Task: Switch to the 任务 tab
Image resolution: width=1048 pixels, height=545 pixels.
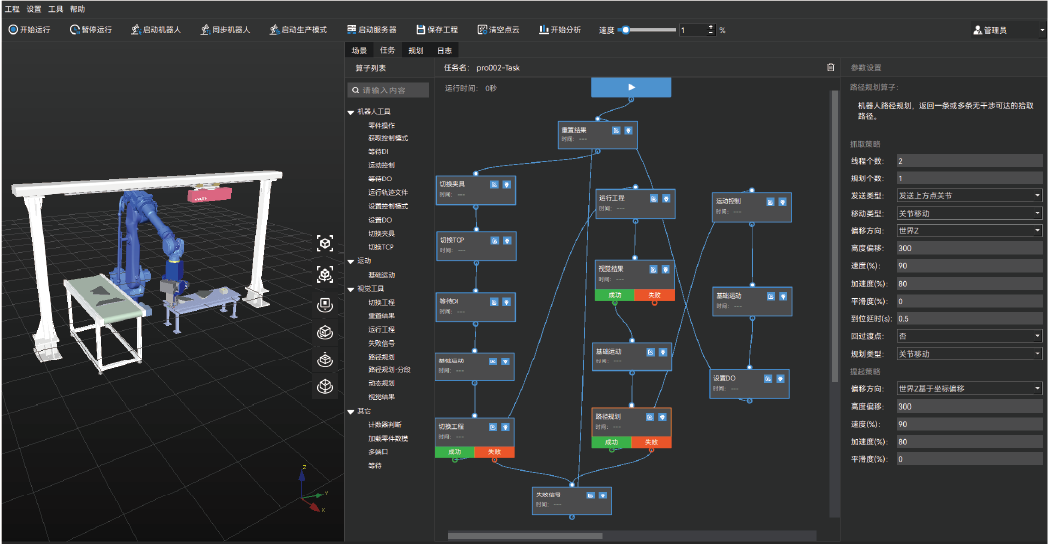Action: click(387, 50)
